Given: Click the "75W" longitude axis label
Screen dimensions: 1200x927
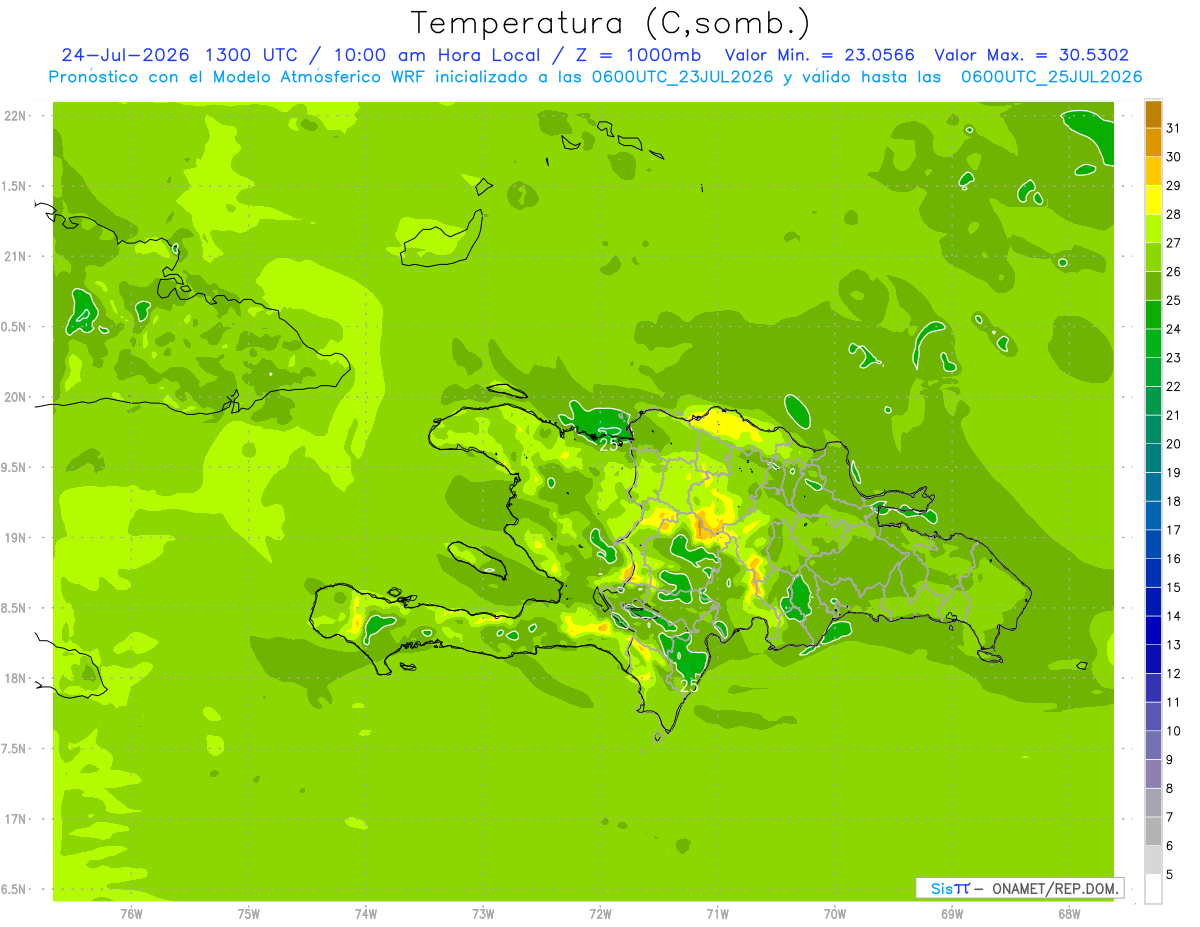Looking at the screenshot, I should click(x=248, y=914).
